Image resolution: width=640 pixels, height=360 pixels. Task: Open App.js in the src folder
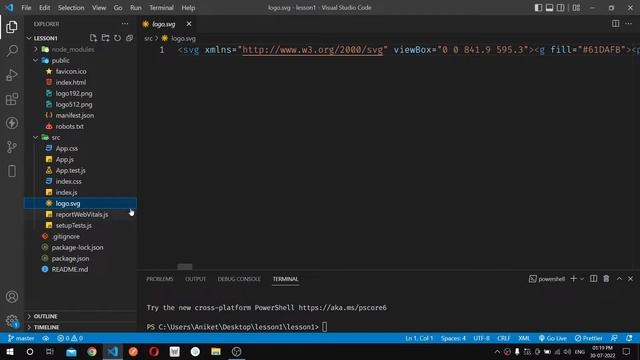pyautogui.click(x=64, y=160)
